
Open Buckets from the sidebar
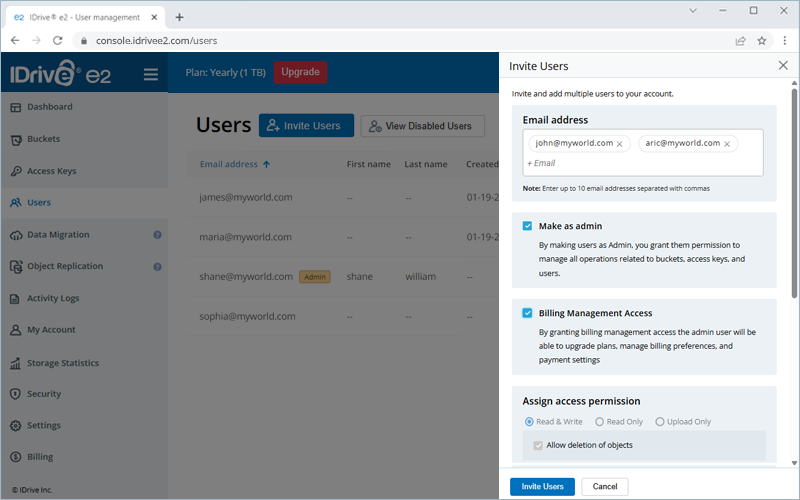coord(43,139)
